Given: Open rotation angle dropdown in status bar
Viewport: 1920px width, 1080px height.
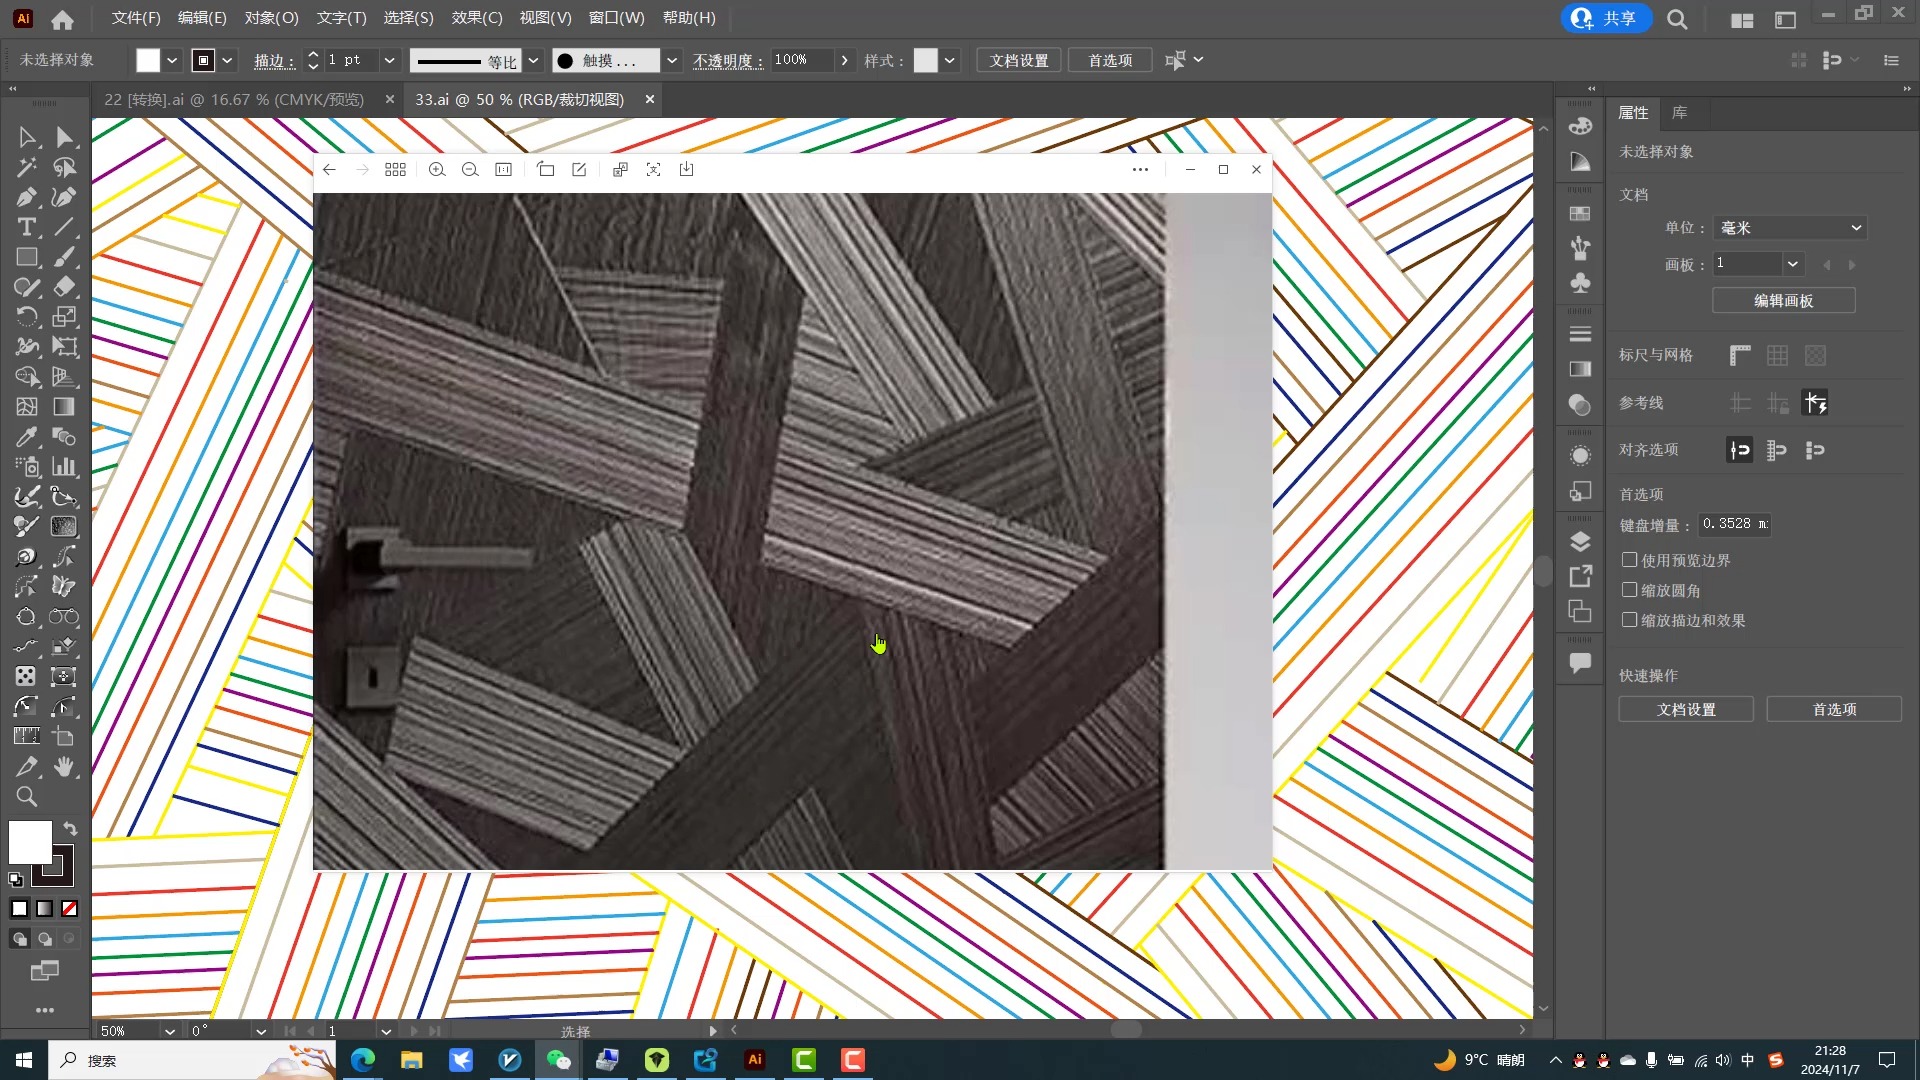Looking at the screenshot, I should tap(261, 1031).
